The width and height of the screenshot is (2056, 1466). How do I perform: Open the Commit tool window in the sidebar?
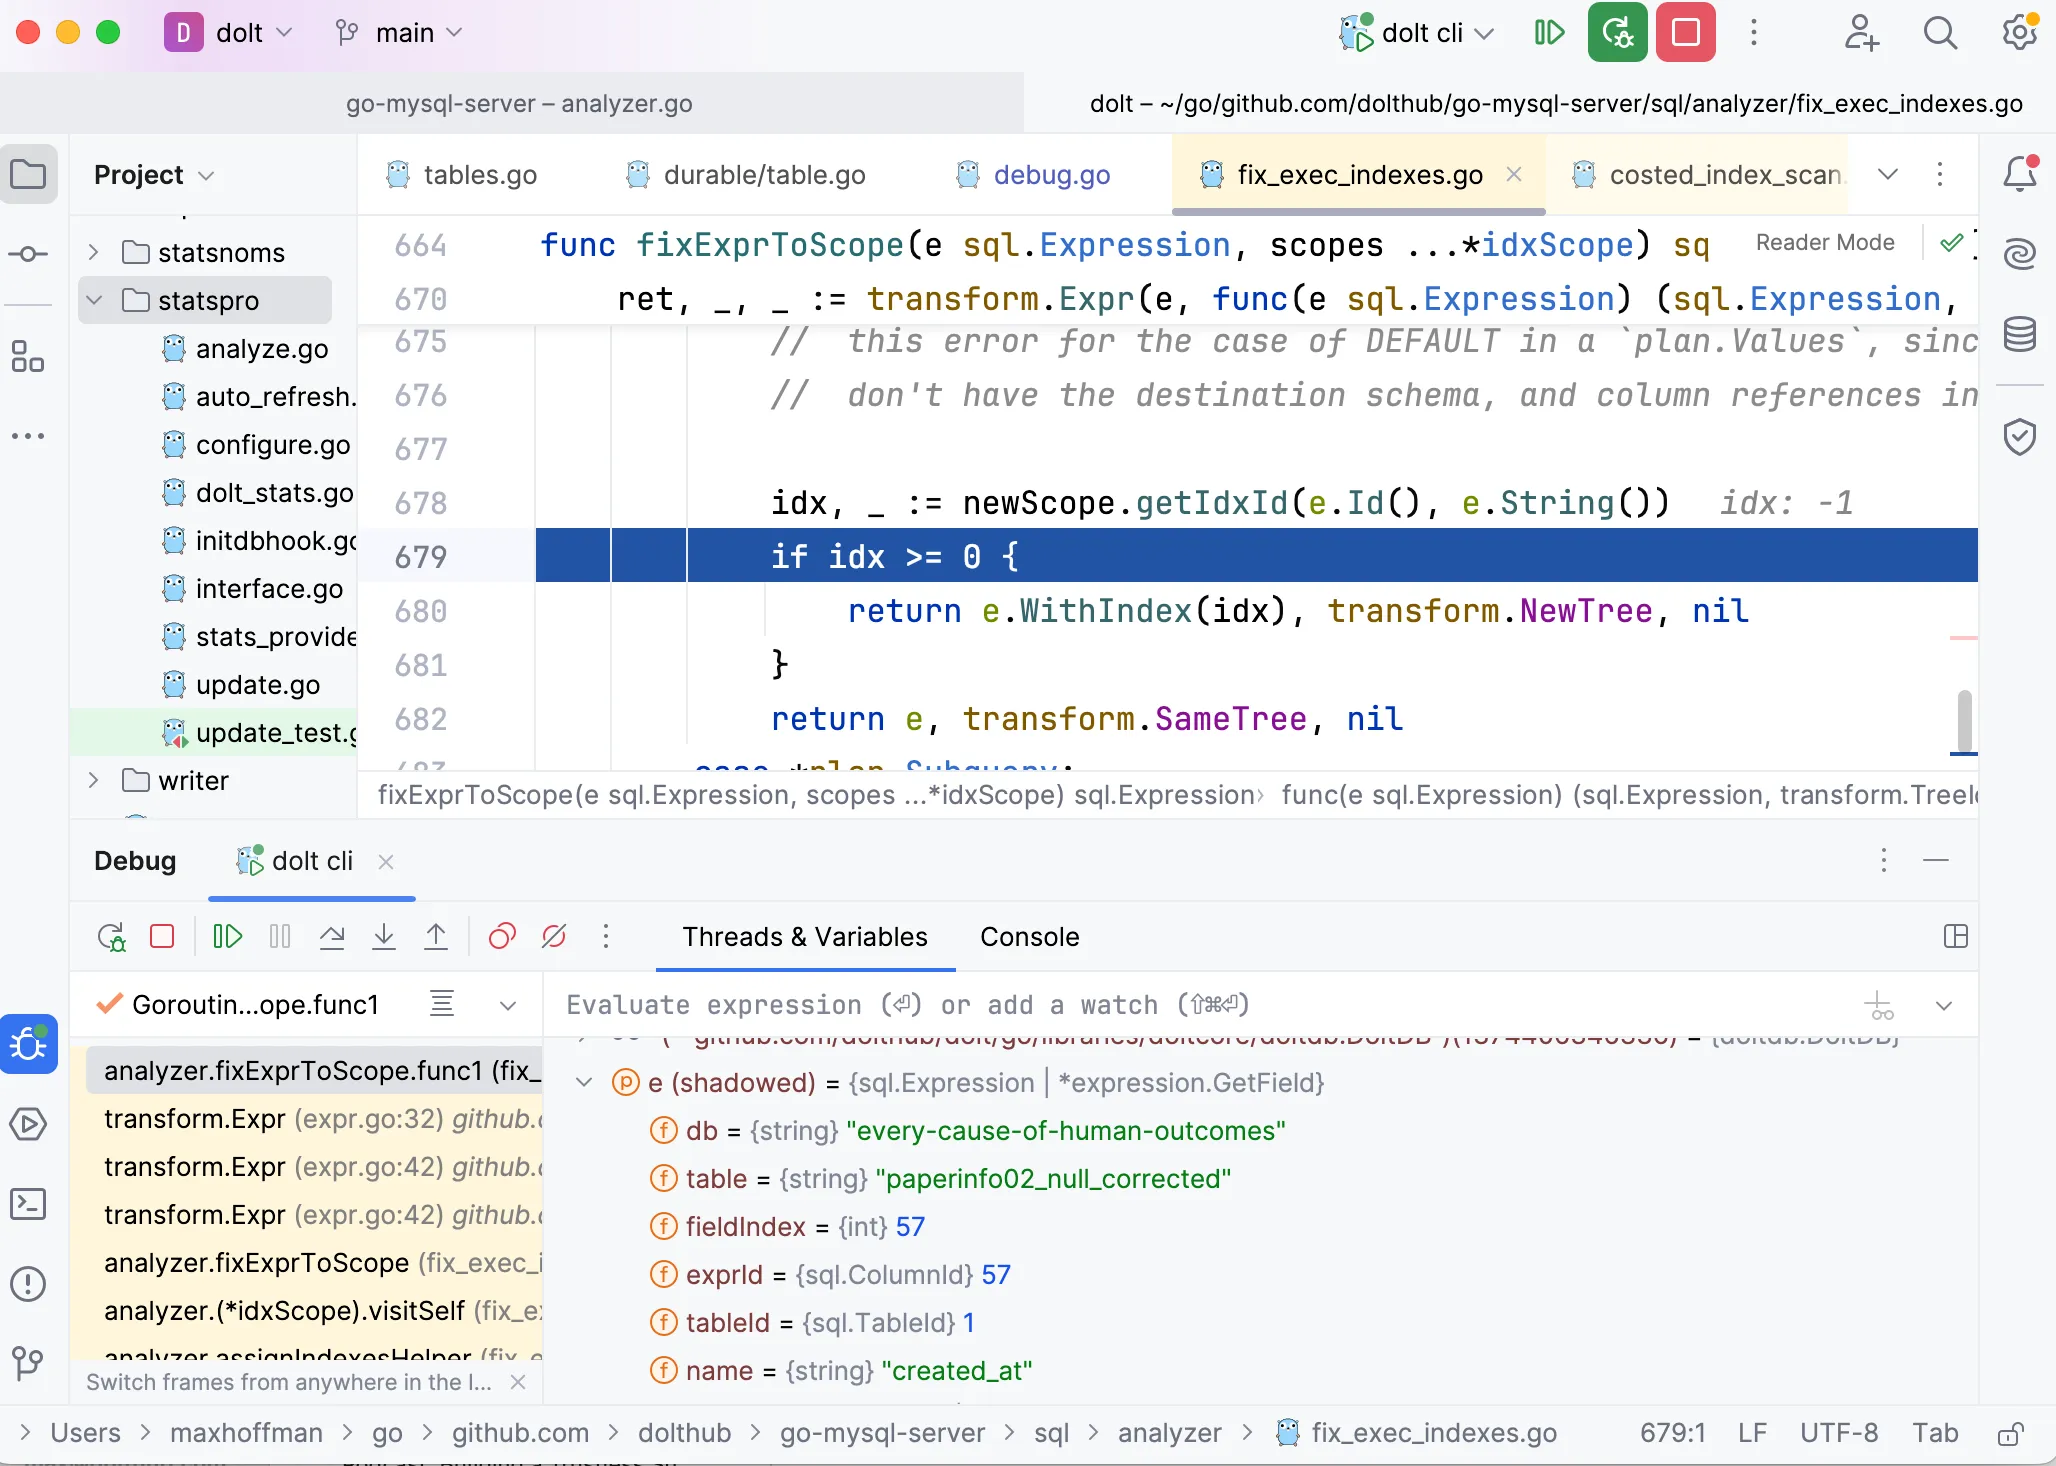click(28, 254)
